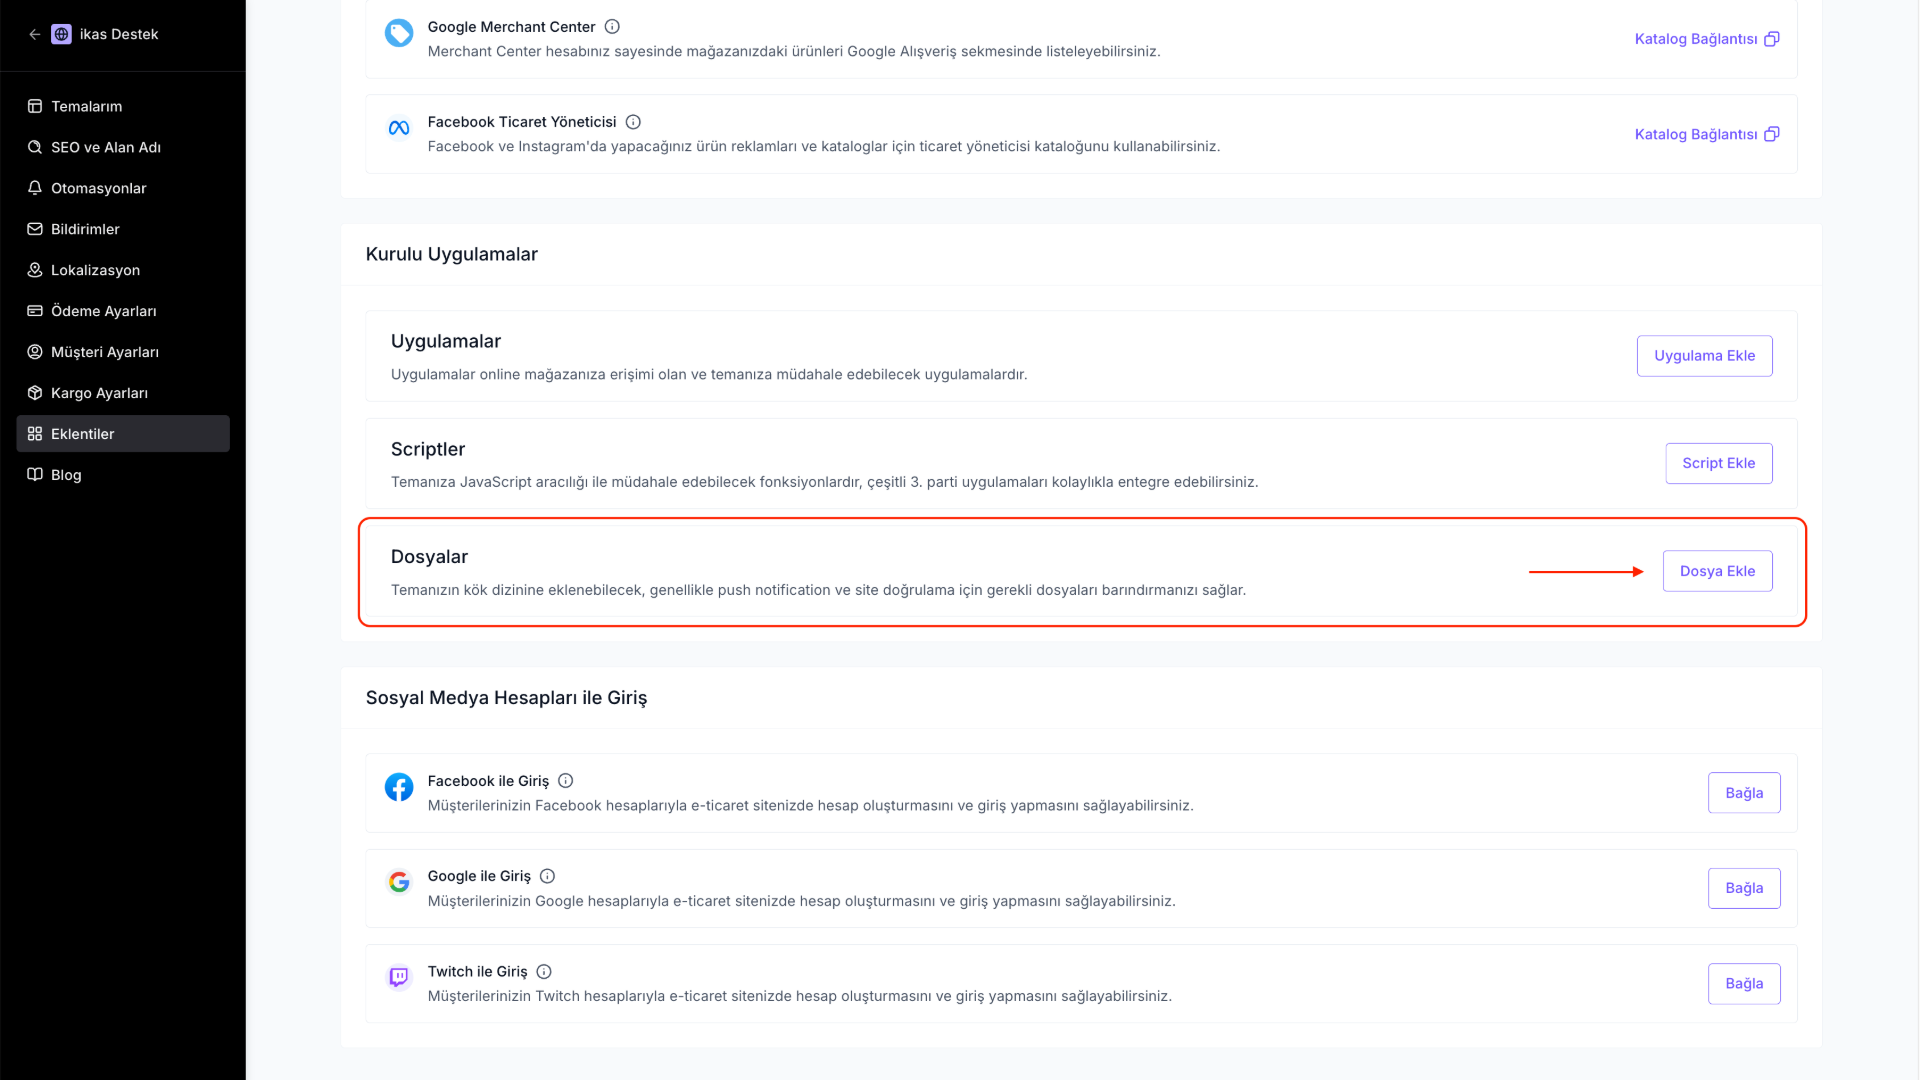
Task: Show info for Twitch ile Giriş
Action: pos(544,972)
